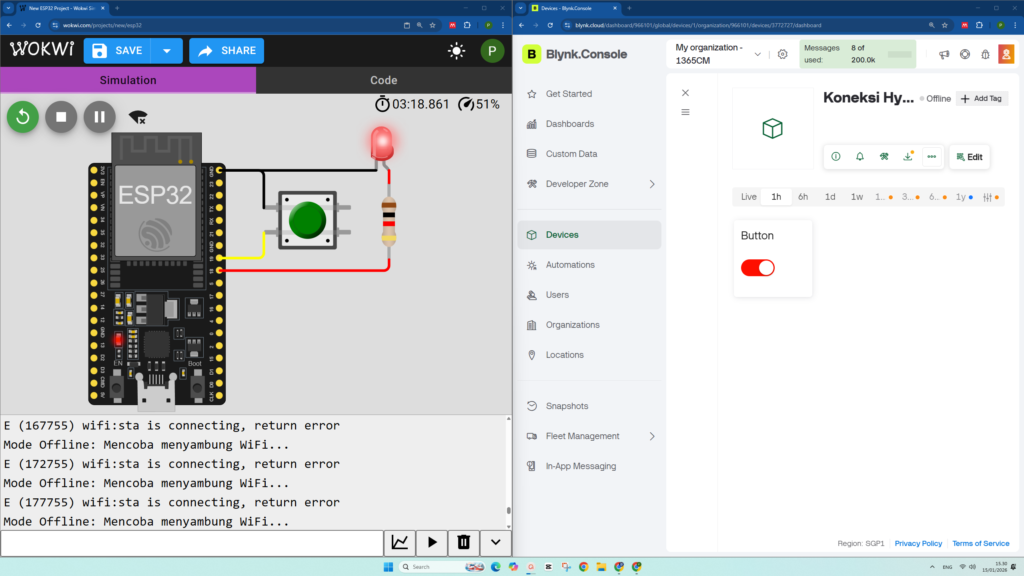The height and width of the screenshot is (576, 1024).
Task: Focus the serial monitor input field
Action: [x=192, y=543]
